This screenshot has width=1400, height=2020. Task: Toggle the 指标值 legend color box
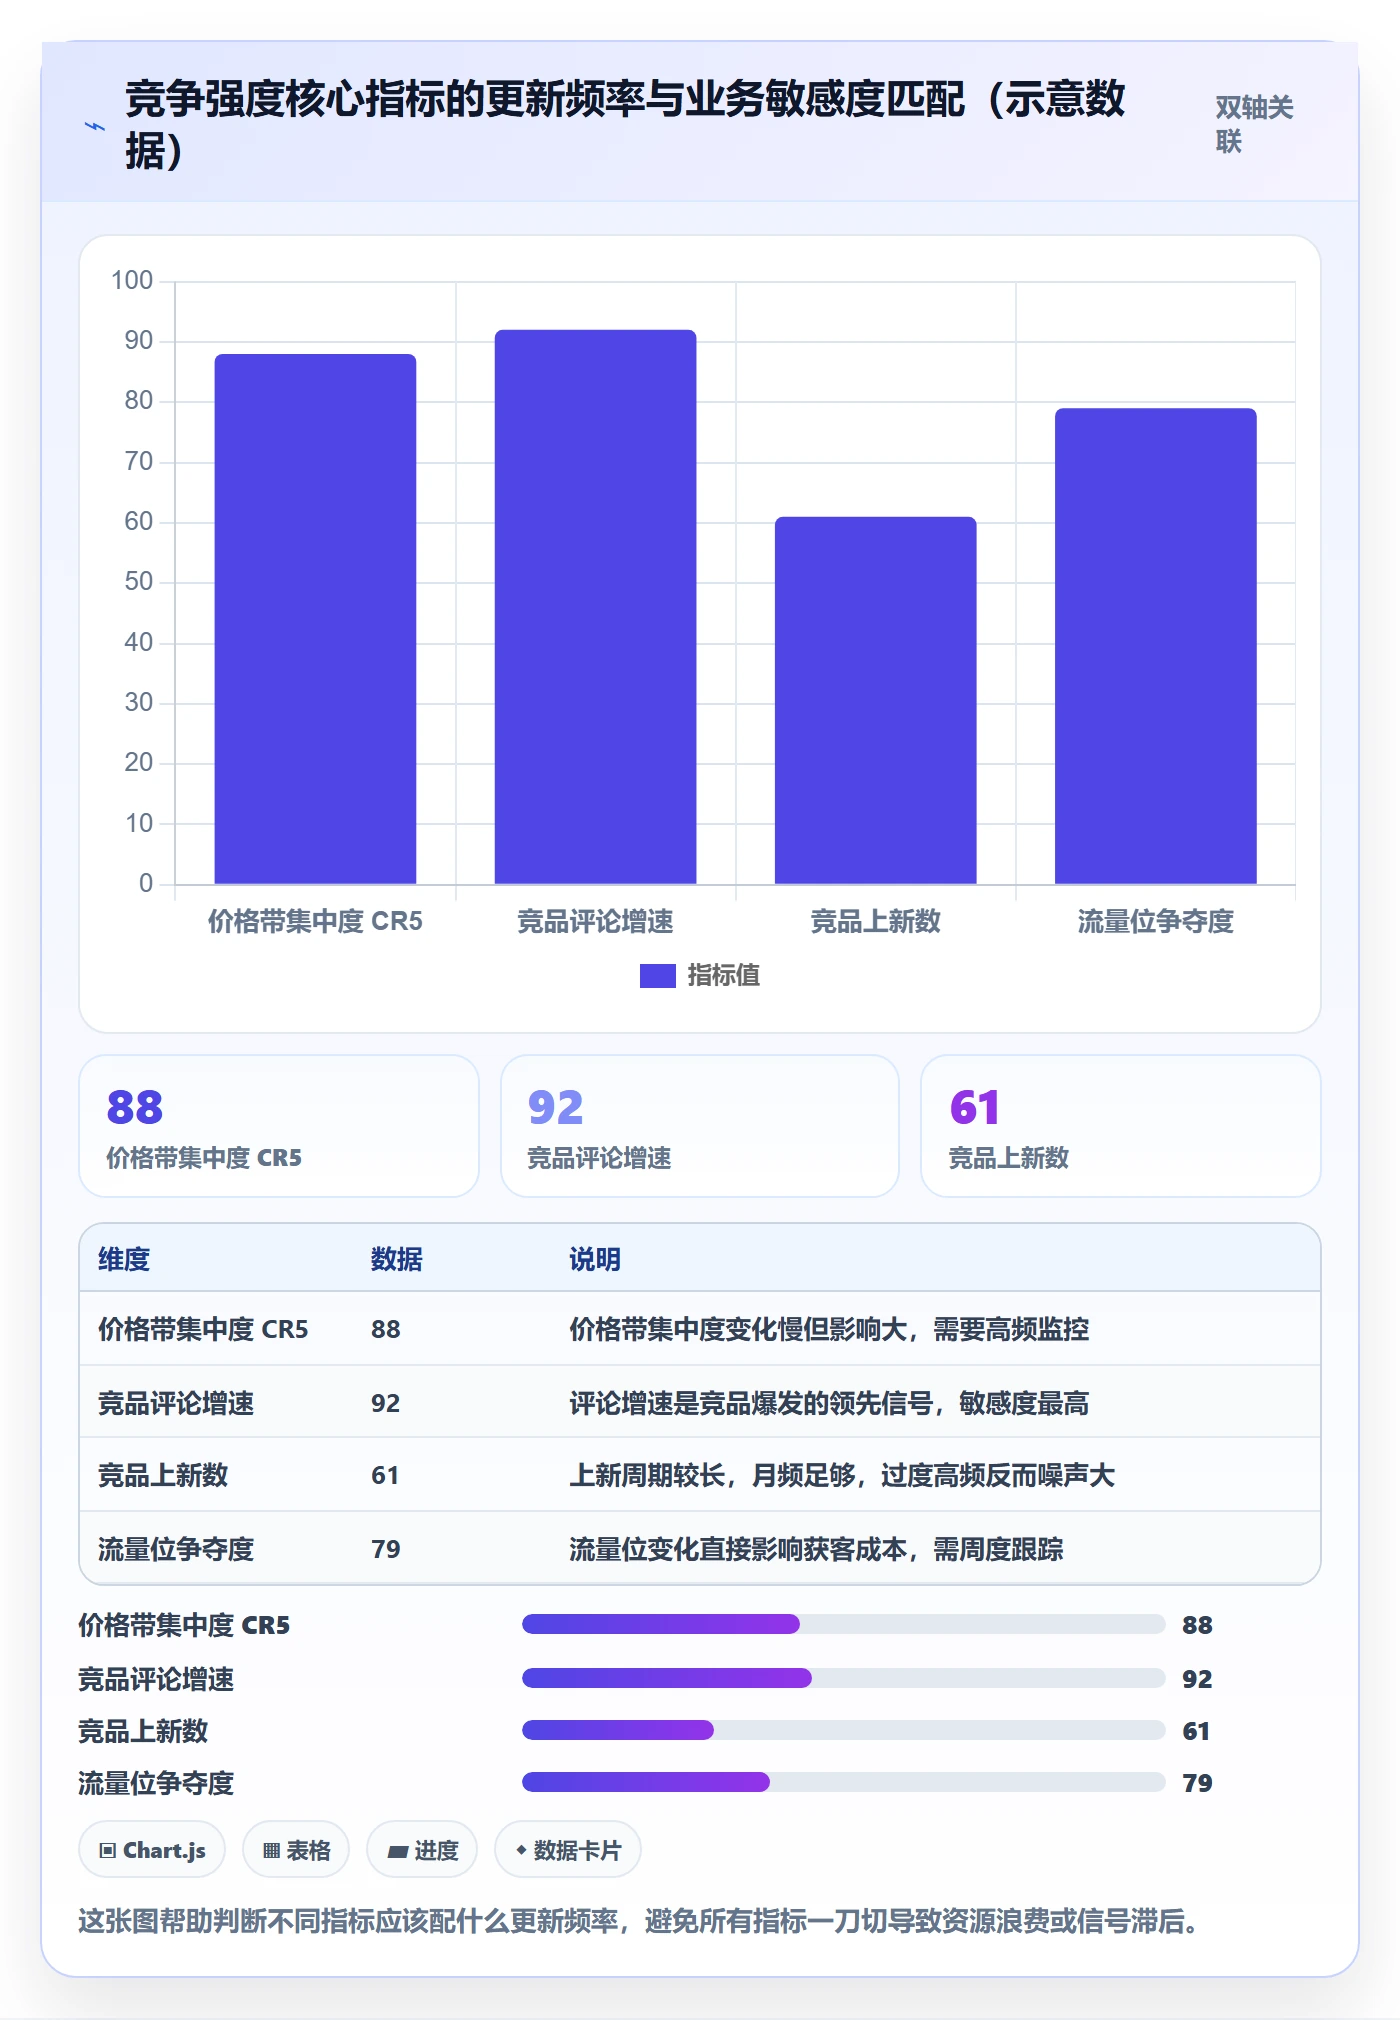click(657, 975)
